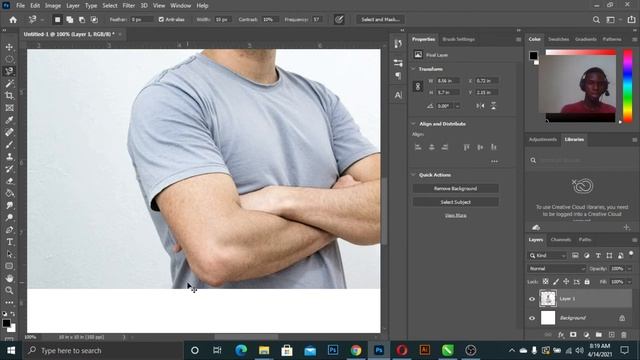Add a layer style with fx icon
This screenshot has height=360, width=640.
coord(561,335)
